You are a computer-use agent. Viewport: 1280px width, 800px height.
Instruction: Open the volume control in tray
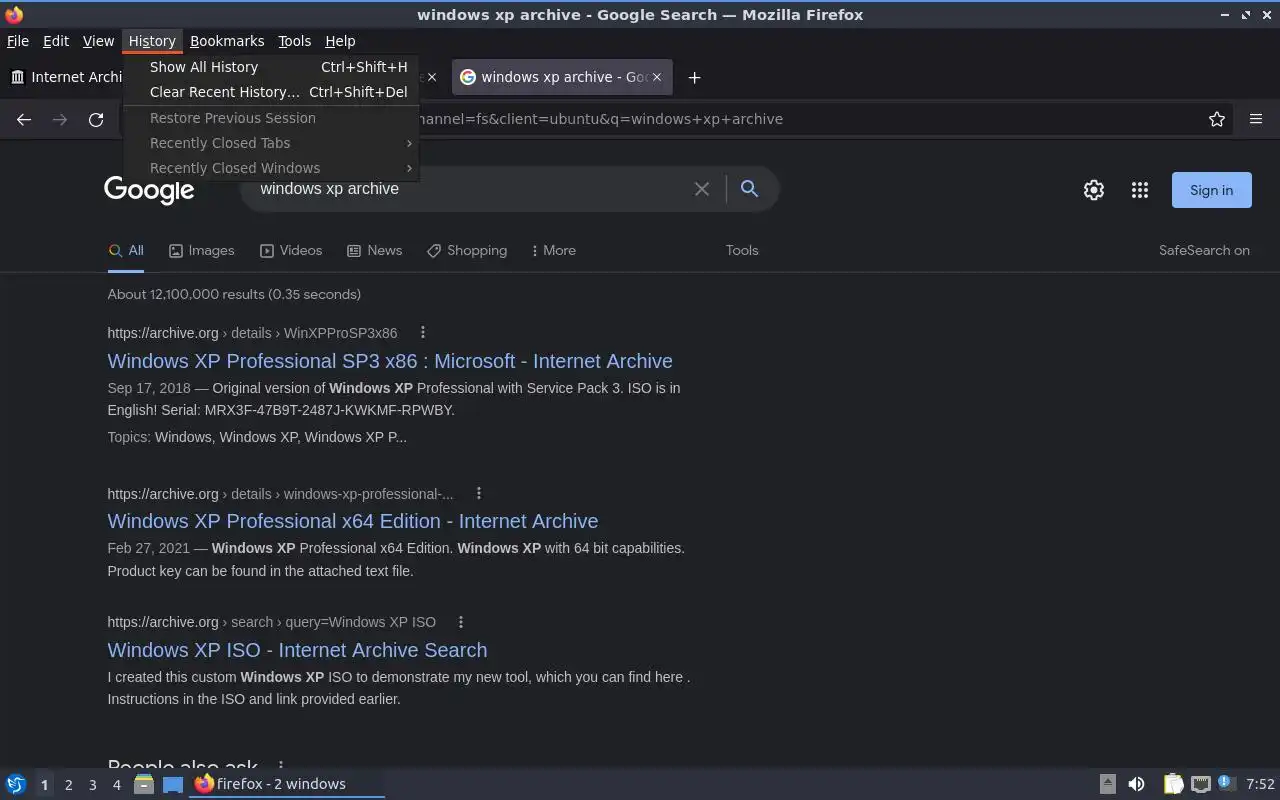(1136, 784)
